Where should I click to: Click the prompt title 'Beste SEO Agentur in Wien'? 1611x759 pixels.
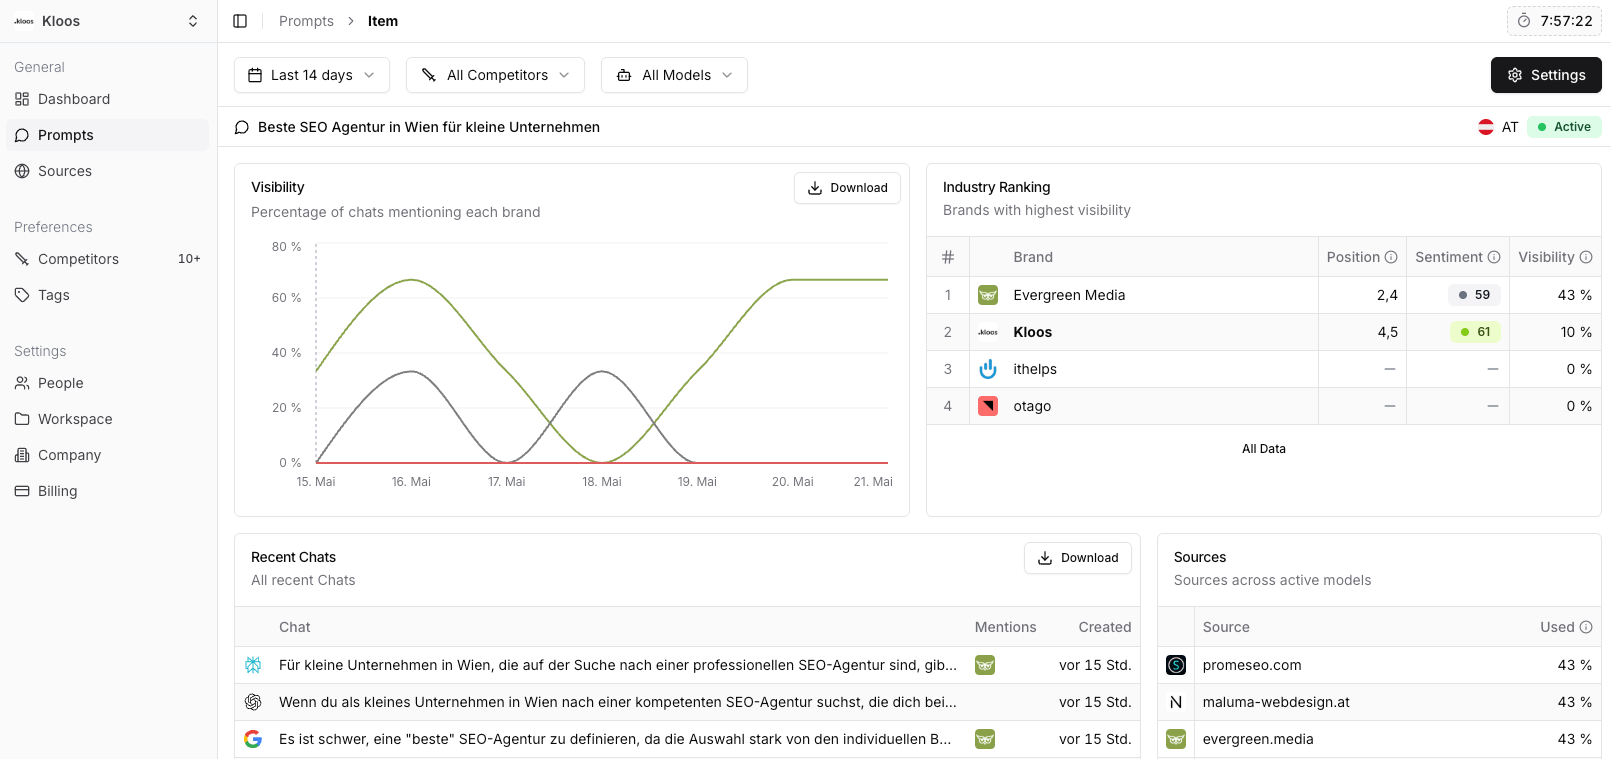point(429,127)
